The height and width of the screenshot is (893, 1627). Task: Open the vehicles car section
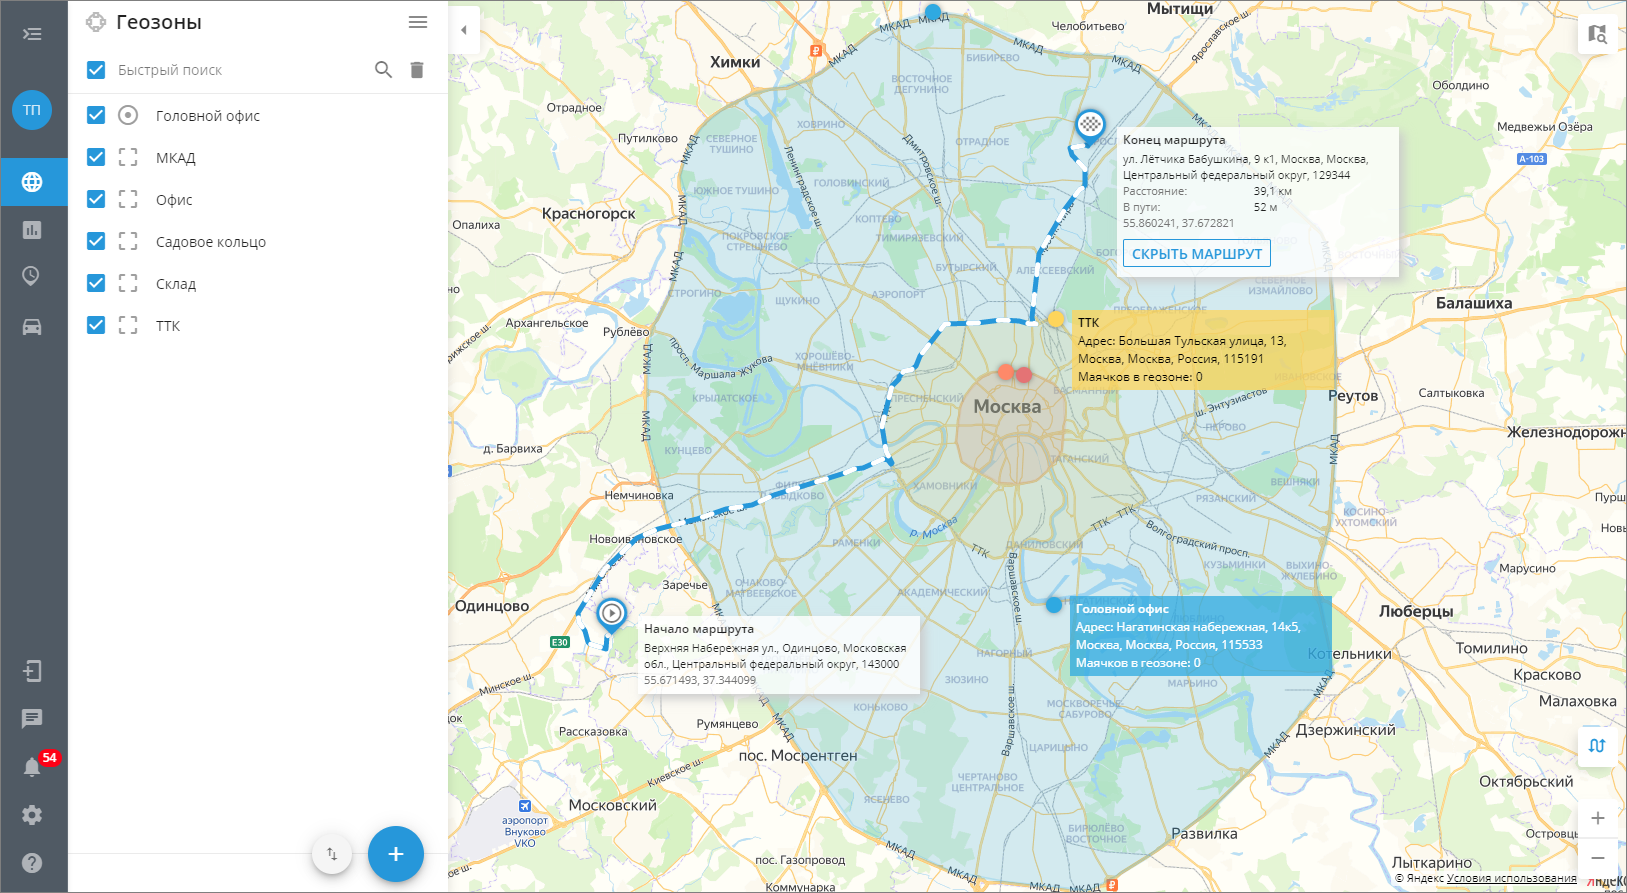(x=32, y=327)
